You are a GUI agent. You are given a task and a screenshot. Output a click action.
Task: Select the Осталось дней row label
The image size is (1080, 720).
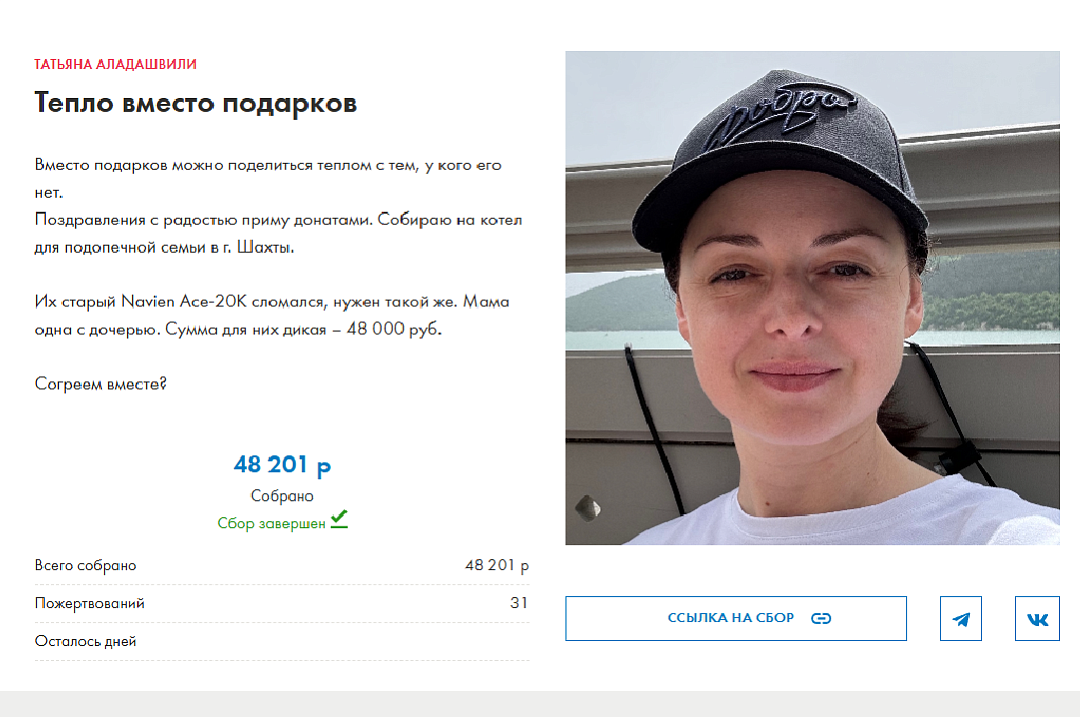pyautogui.click(x=85, y=641)
